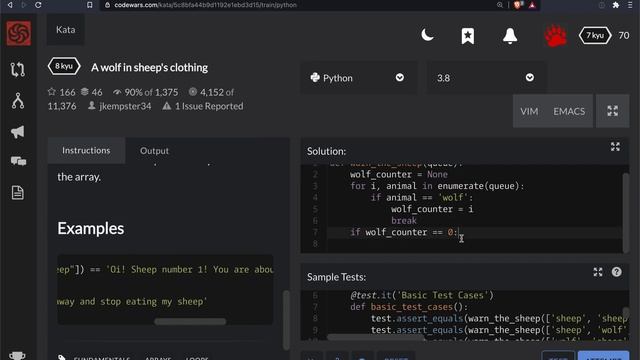Image resolution: width=640 pixels, height=360 pixels.
Task: Open the collections count 46 icon
Action: click(x=84, y=92)
